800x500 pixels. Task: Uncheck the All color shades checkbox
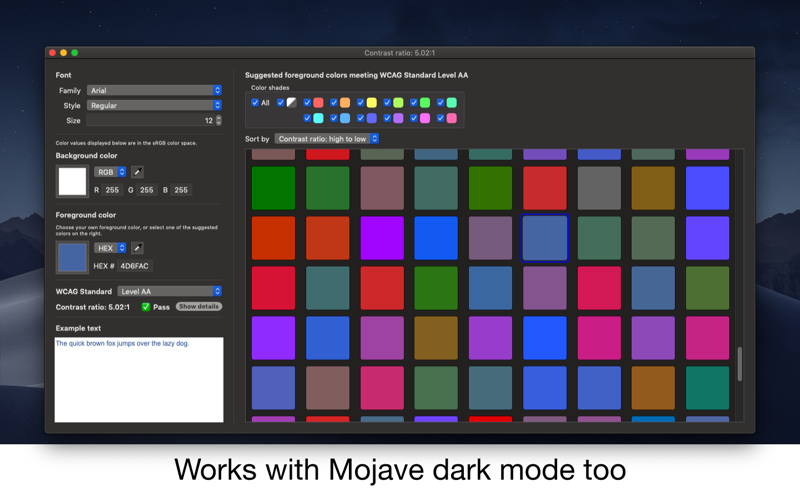[255, 103]
